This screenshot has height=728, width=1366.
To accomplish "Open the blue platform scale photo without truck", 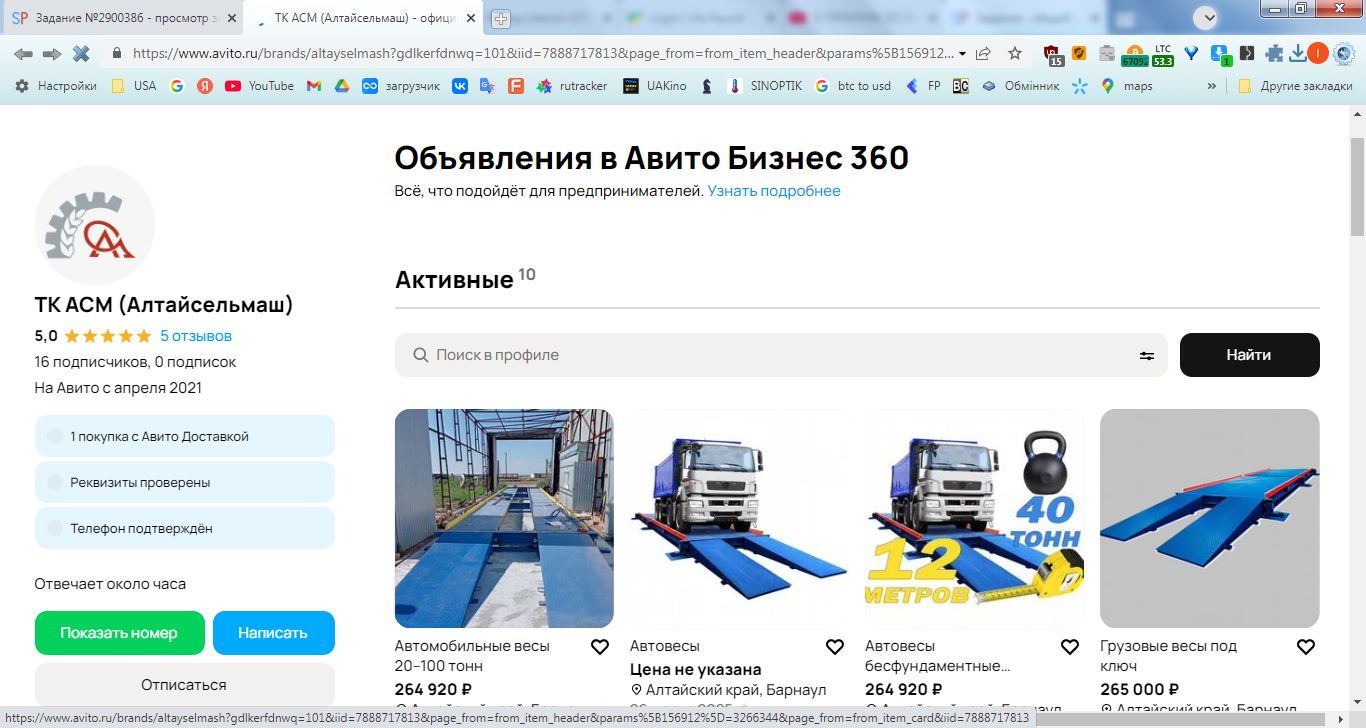I will [x=1210, y=518].
